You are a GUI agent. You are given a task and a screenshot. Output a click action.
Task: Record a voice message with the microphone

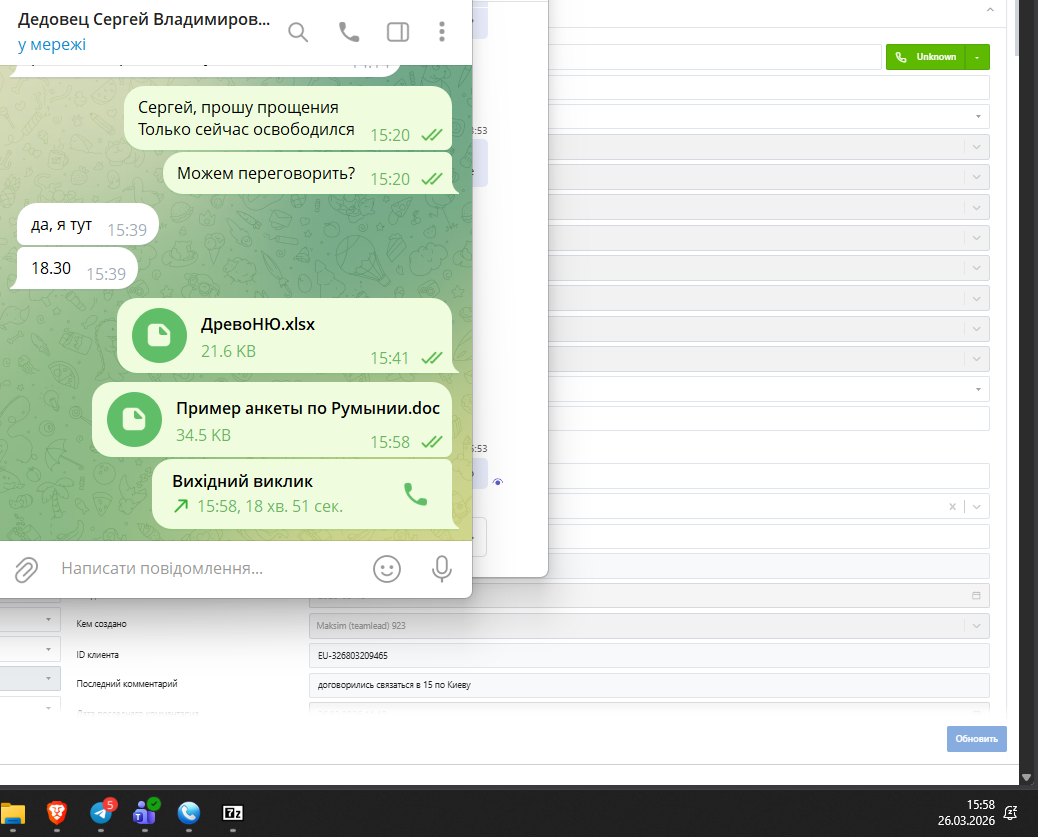[442, 569]
